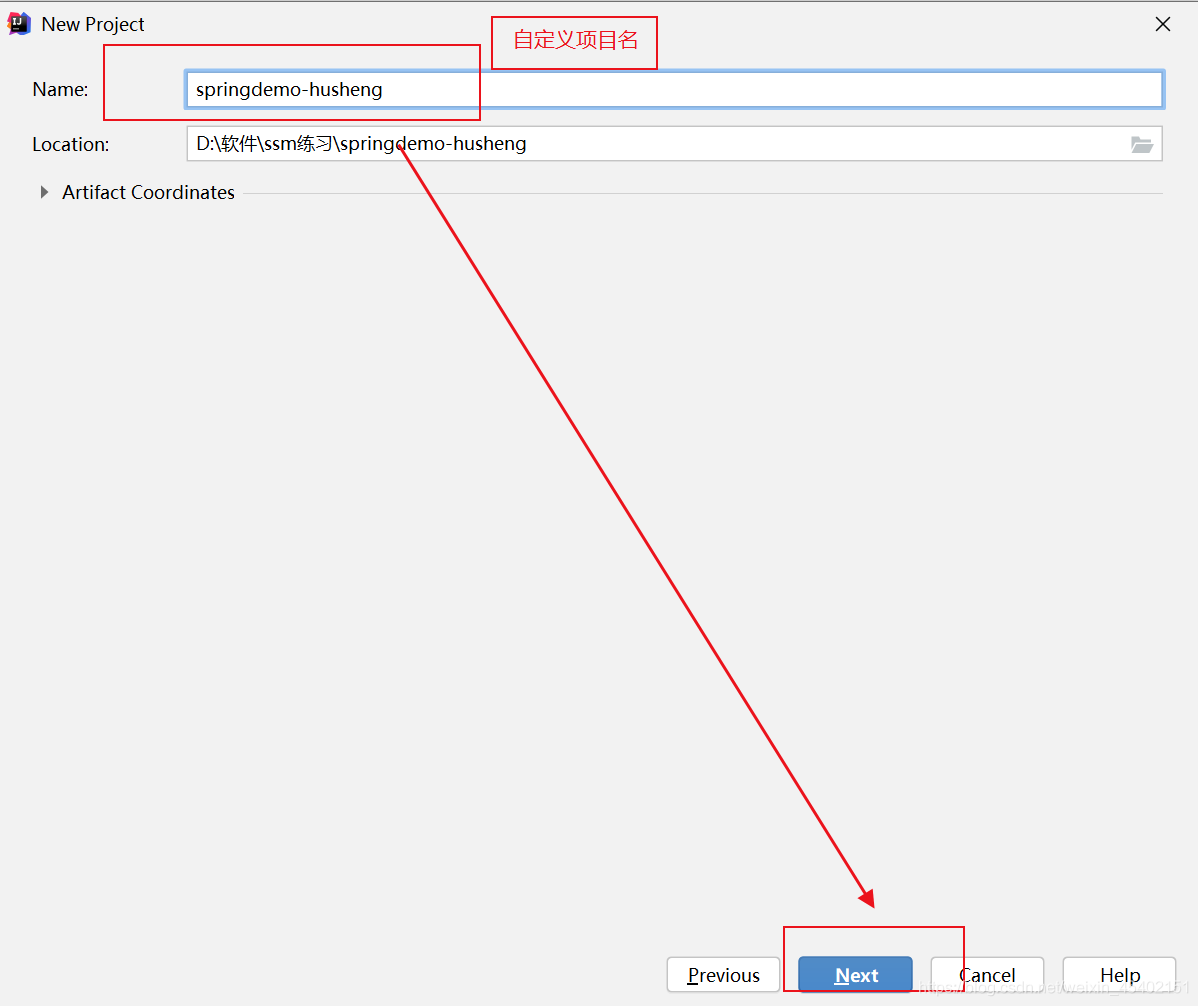1198x1006 pixels.
Task: Click the folder browse icon in Location field
Action: pos(1141,144)
